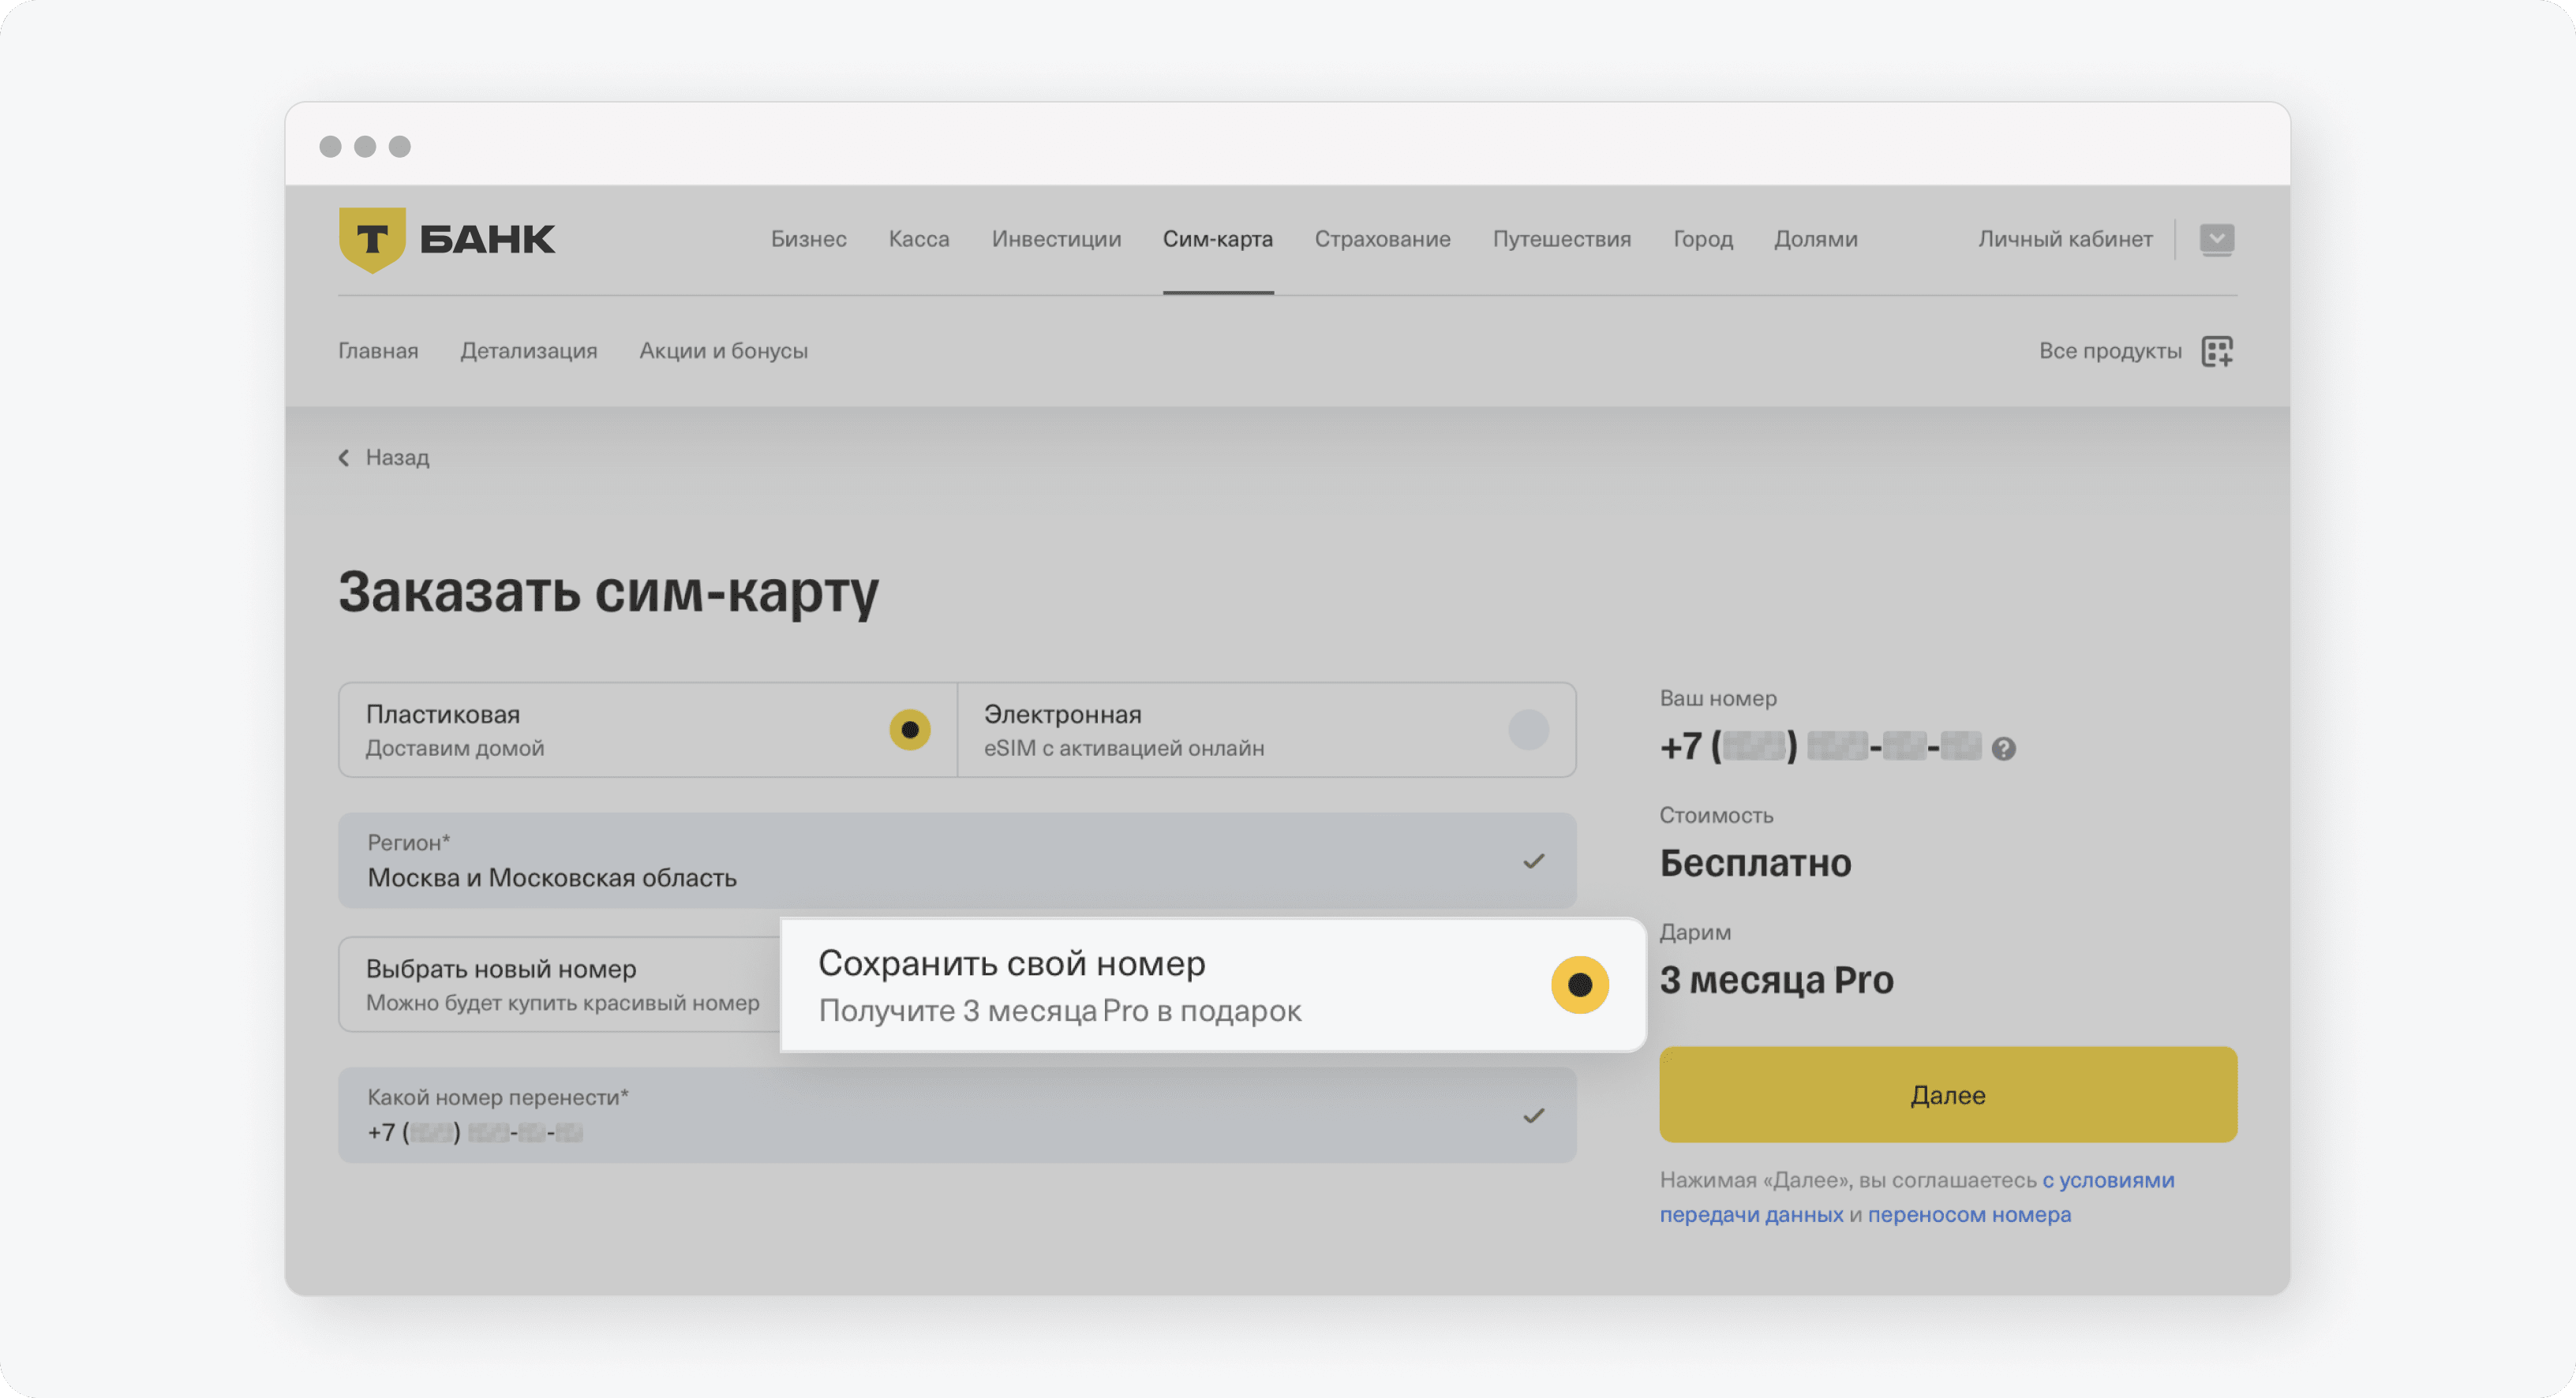The width and height of the screenshot is (2576, 1398).
Task: Choose Сохранить свой номер option
Action: point(1213,985)
